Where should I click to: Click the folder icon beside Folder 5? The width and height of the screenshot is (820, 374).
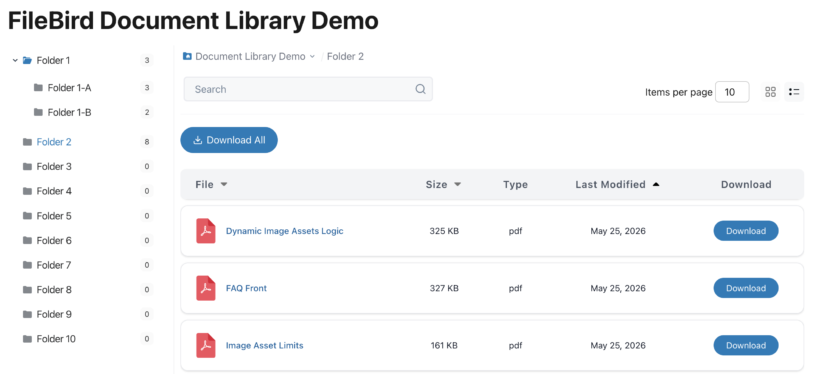tap(27, 216)
